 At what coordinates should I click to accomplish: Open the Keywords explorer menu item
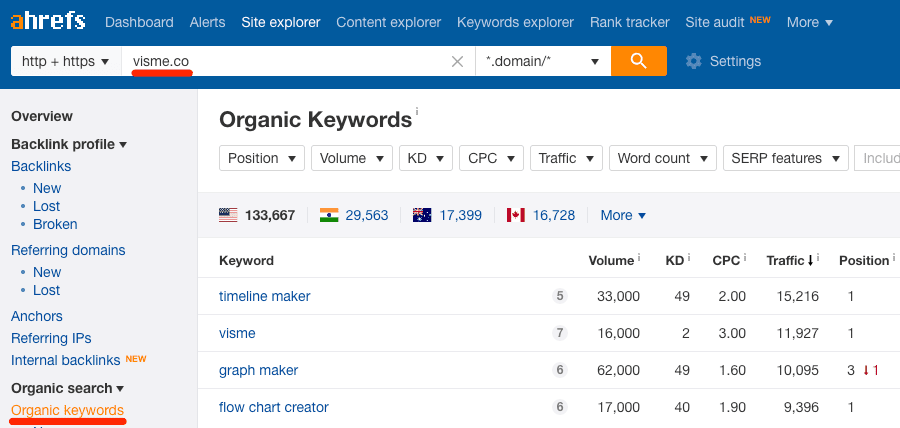point(515,22)
